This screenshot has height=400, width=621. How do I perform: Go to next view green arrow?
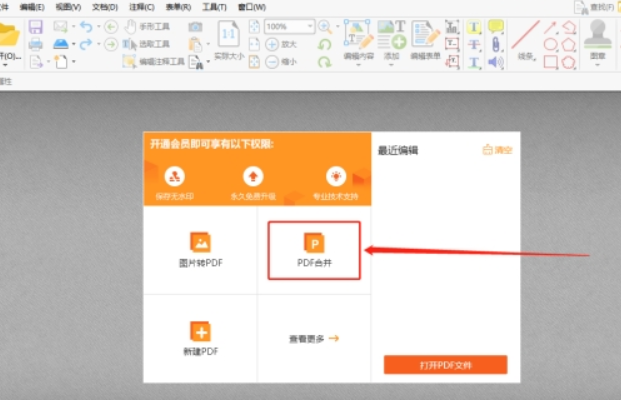point(111,44)
